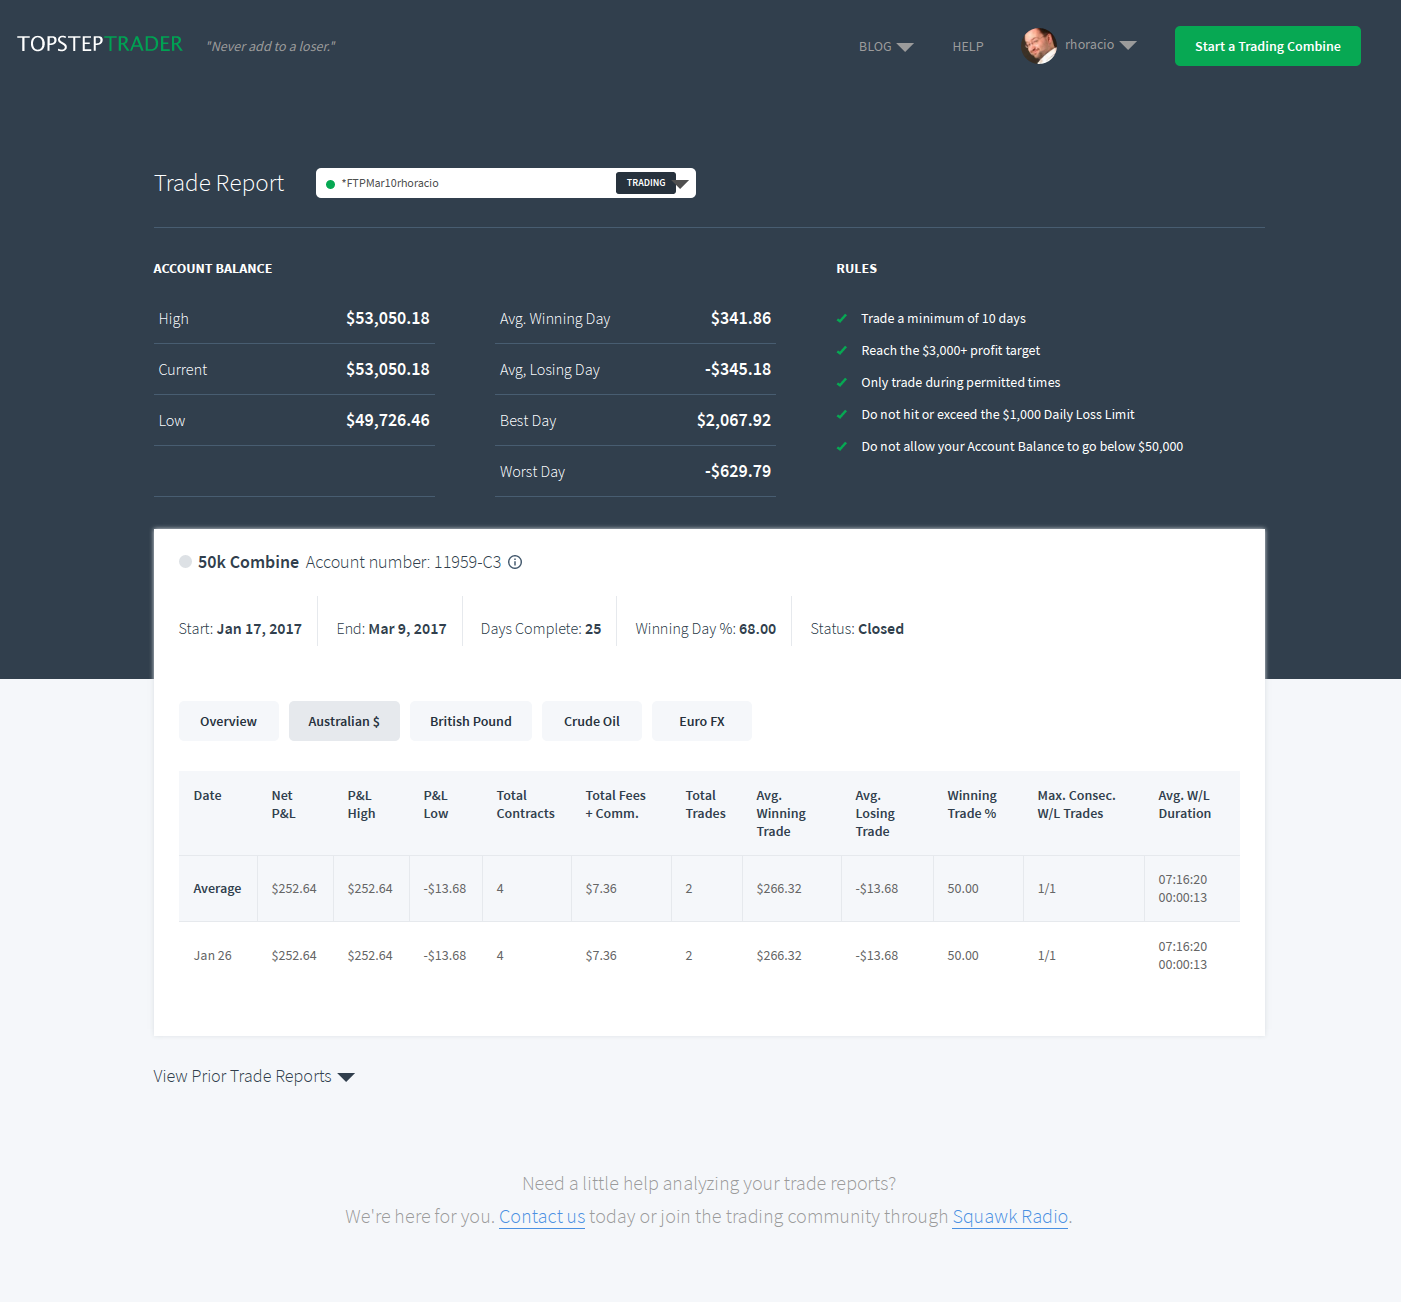Screen dimensions: 1401x1302
Task: Click Avg. Winning Day value $341.86
Action: click(x=741, y=318)
